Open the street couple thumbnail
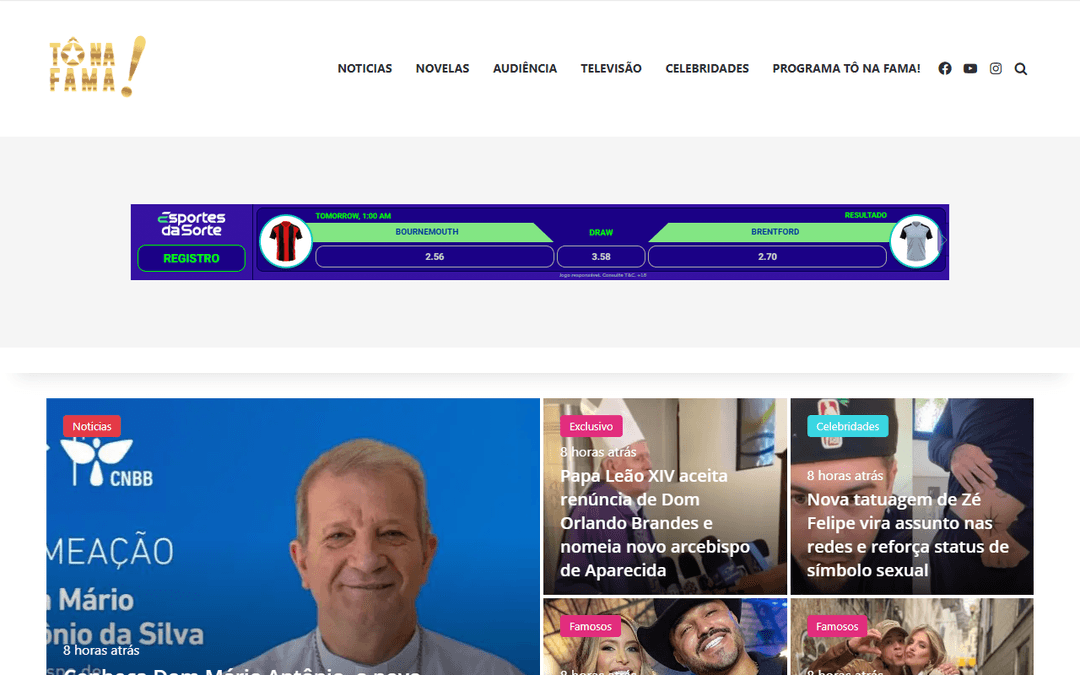Screen dimensions: 1080x675 click(912, 636)
